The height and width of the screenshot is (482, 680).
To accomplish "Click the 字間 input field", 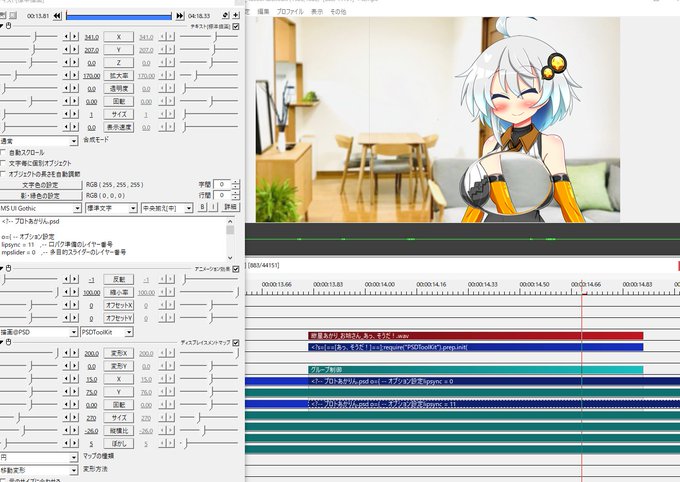I will tap(222, 184).
